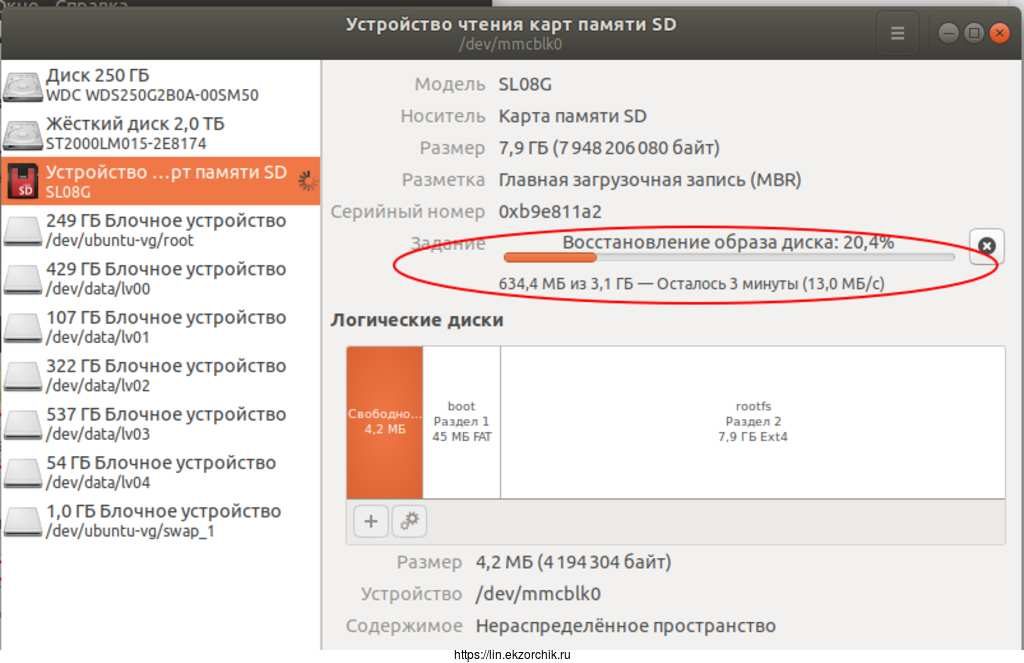The width and height of the screenshot is (1024, 663).
Task: Select the SD card reader device icon
Action: pos(22,182)
